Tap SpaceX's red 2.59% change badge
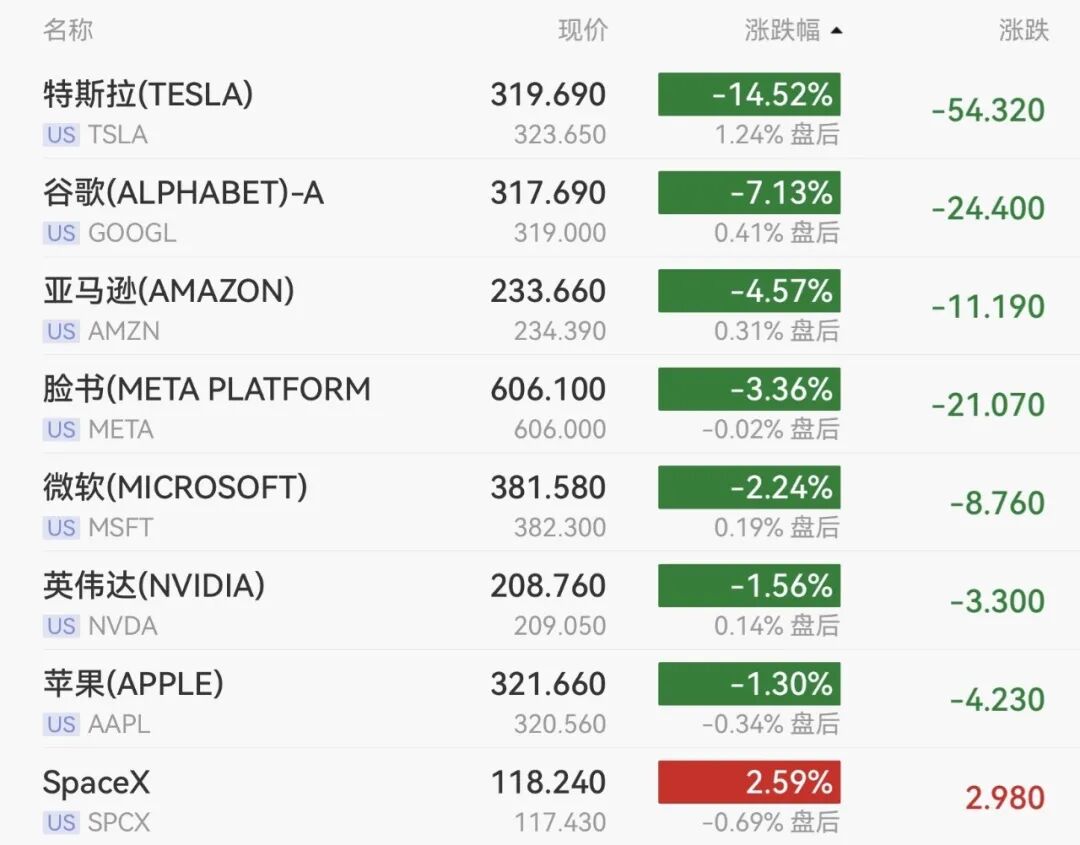Screen dimensions: 1080x845 coord(749,782)
